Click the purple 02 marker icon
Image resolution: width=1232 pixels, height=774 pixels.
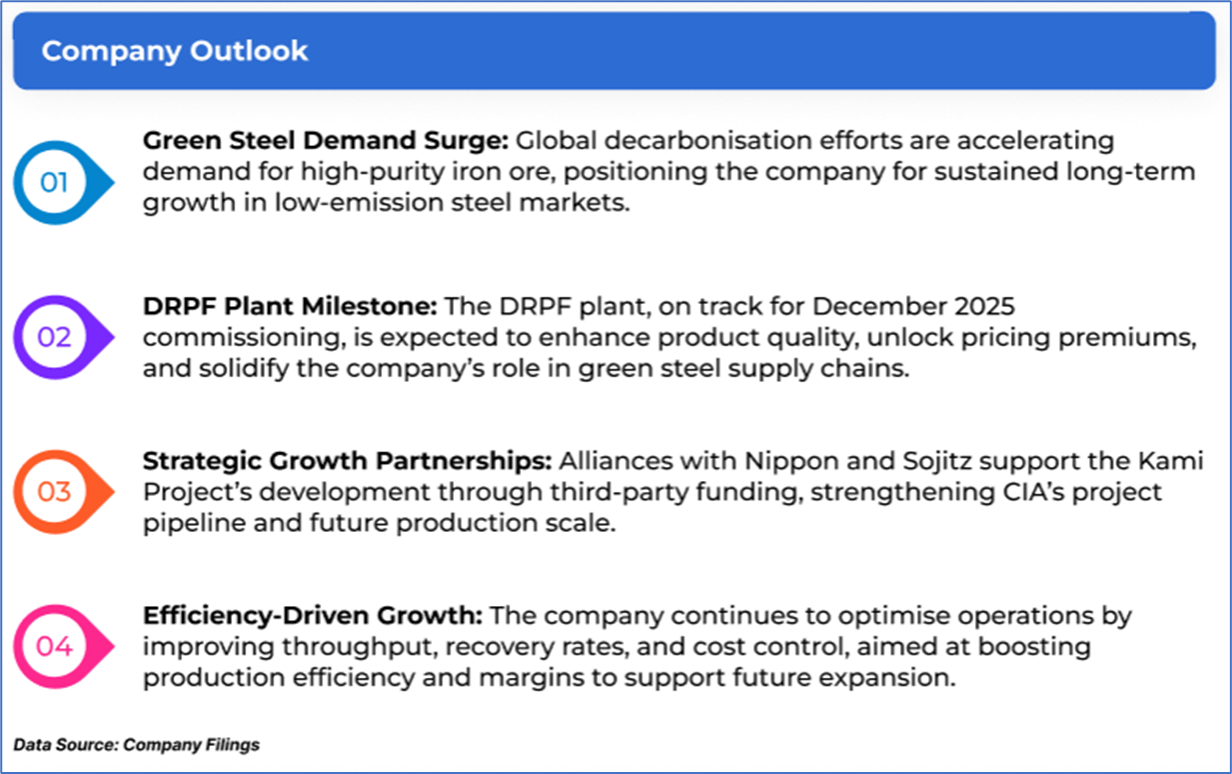pos(55,337)
